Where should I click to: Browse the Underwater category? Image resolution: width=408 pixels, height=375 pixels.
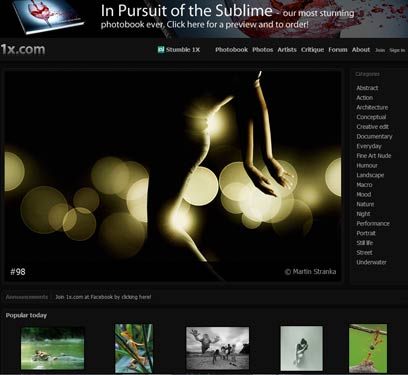(x=371, y=262)
